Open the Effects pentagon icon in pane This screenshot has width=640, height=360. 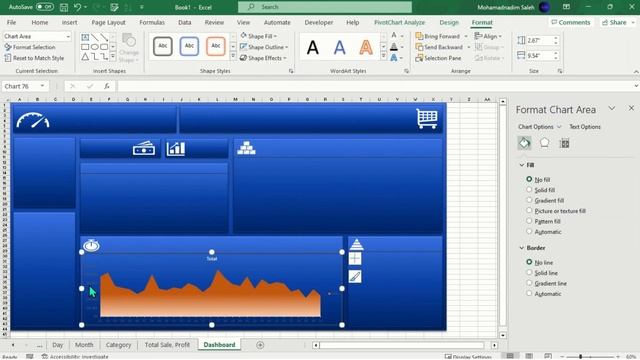click(544, 143)
